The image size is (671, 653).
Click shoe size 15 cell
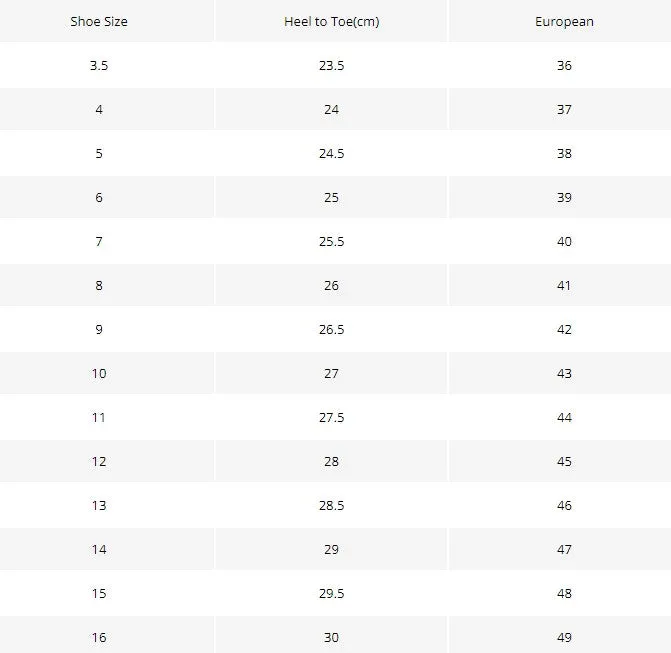pos(99,594)
